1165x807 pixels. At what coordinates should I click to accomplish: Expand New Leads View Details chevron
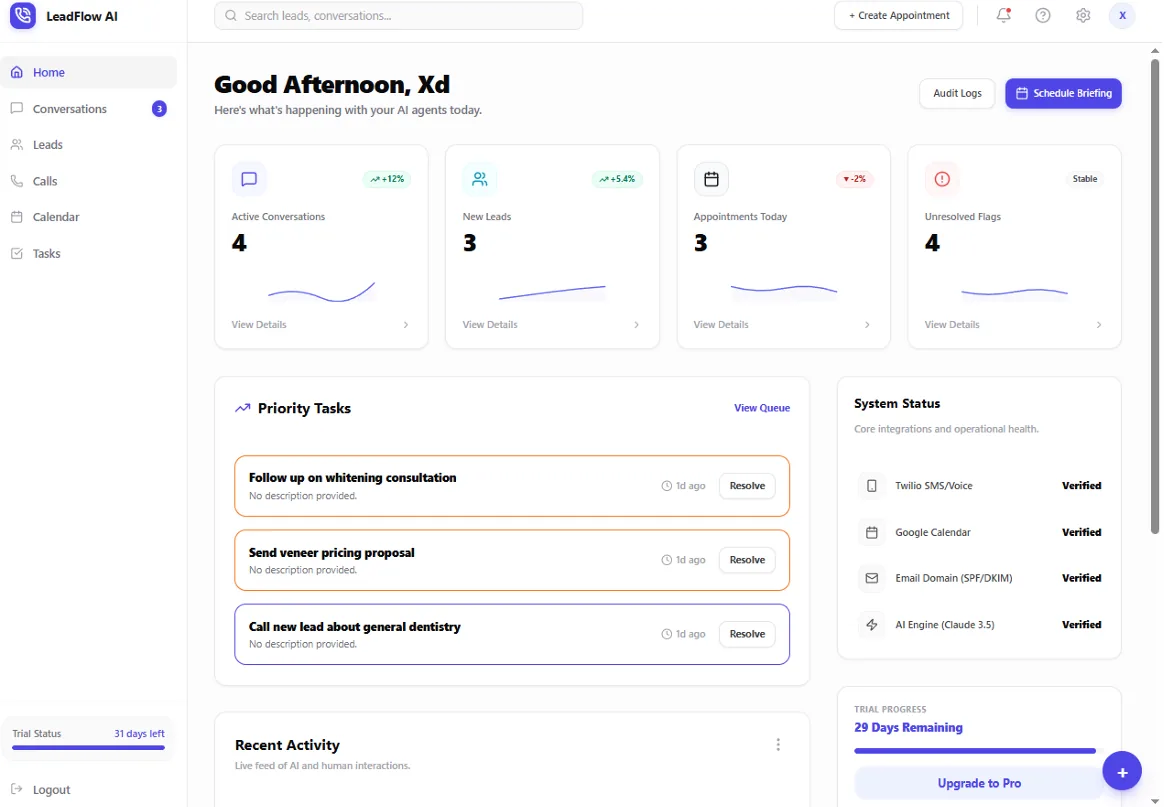click(637, 325)
